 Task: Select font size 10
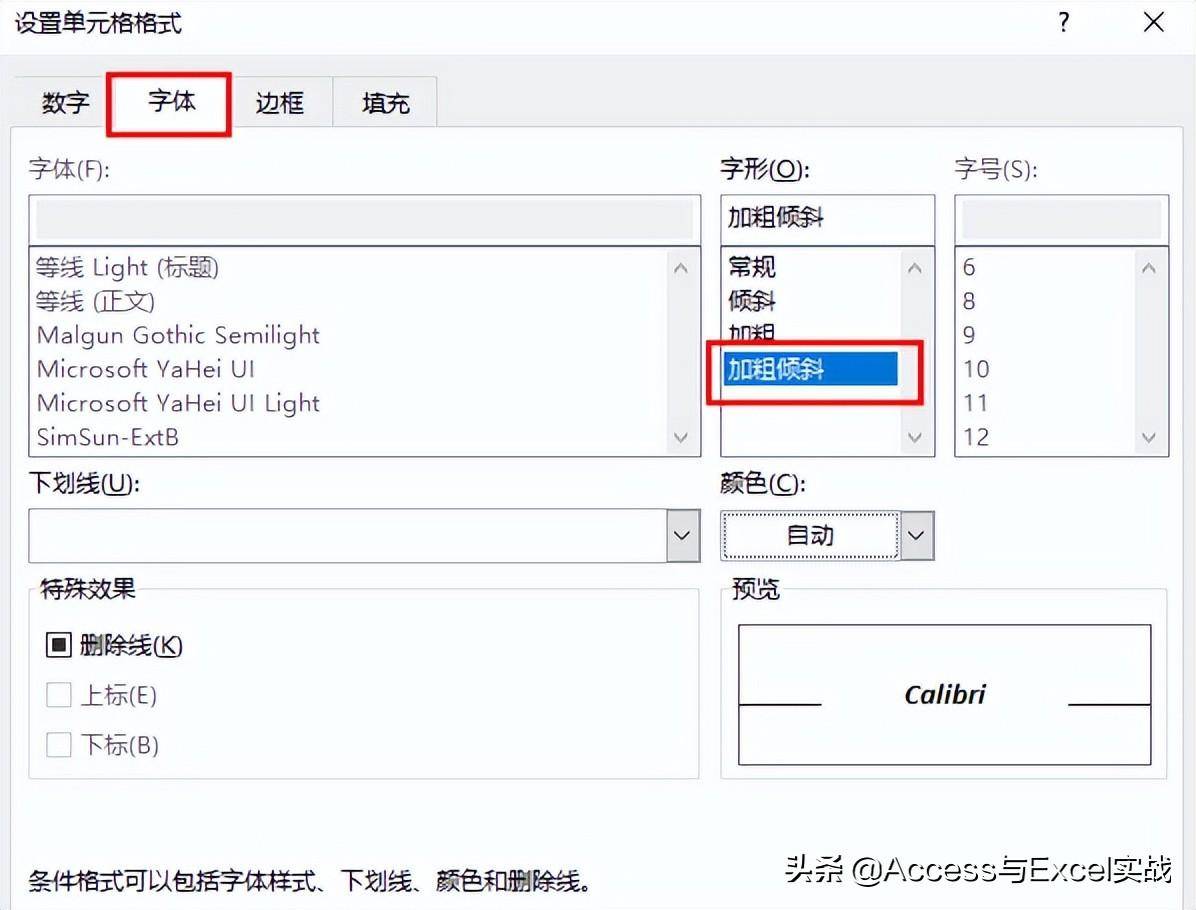click(x=976, y=369)
